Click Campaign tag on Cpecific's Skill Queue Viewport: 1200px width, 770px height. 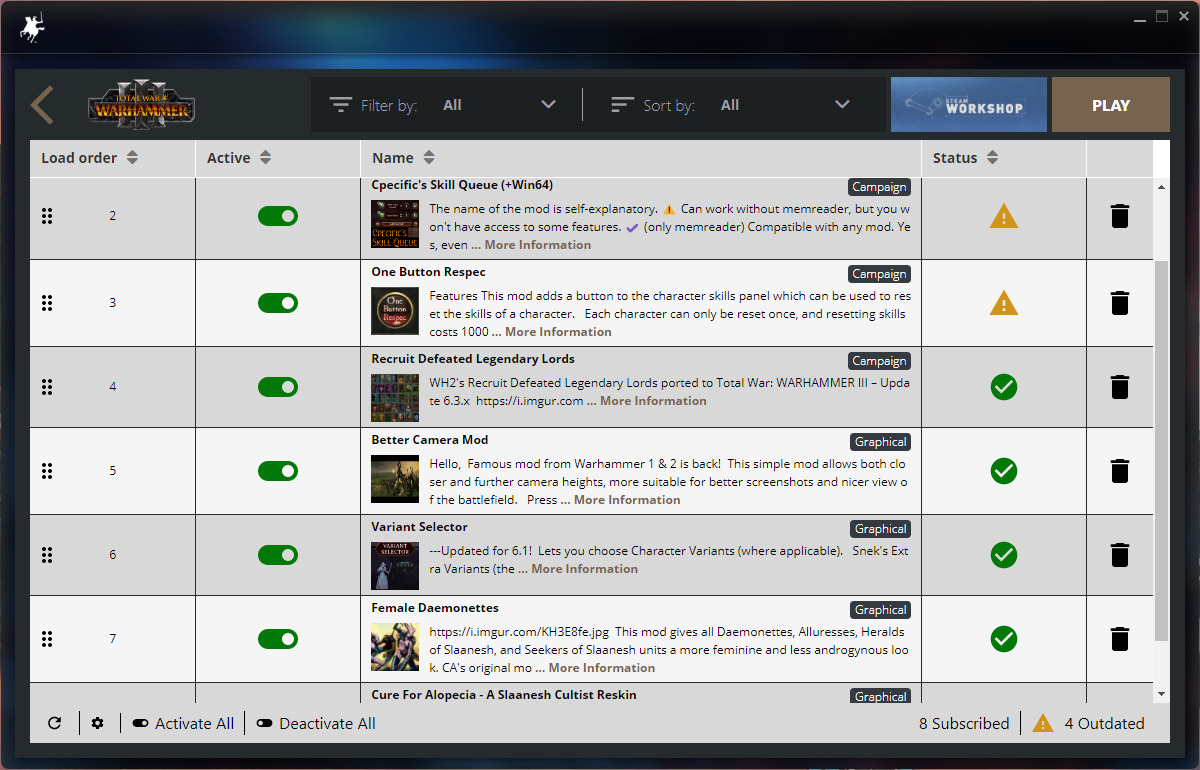pos(880,187)
